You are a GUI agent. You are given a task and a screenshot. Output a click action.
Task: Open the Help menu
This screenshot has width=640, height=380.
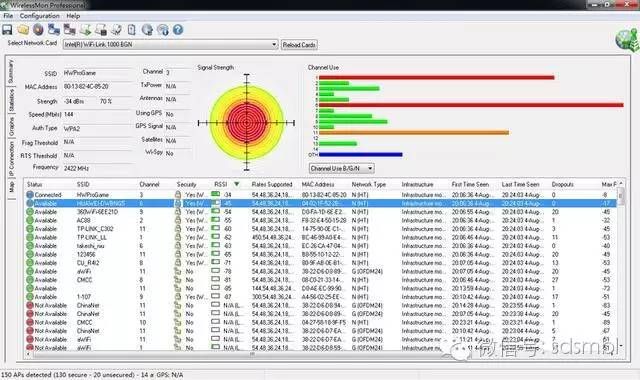(73, 16)
